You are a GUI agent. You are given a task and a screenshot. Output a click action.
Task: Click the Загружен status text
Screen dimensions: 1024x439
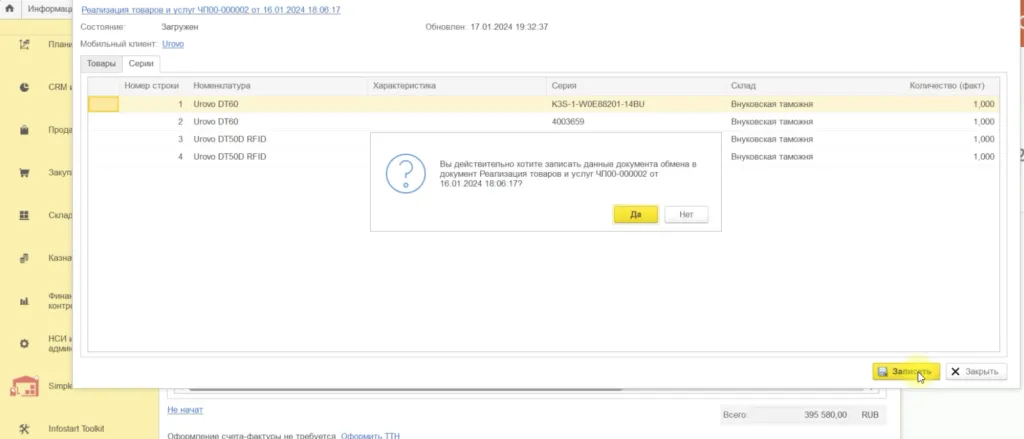(180, 27)
